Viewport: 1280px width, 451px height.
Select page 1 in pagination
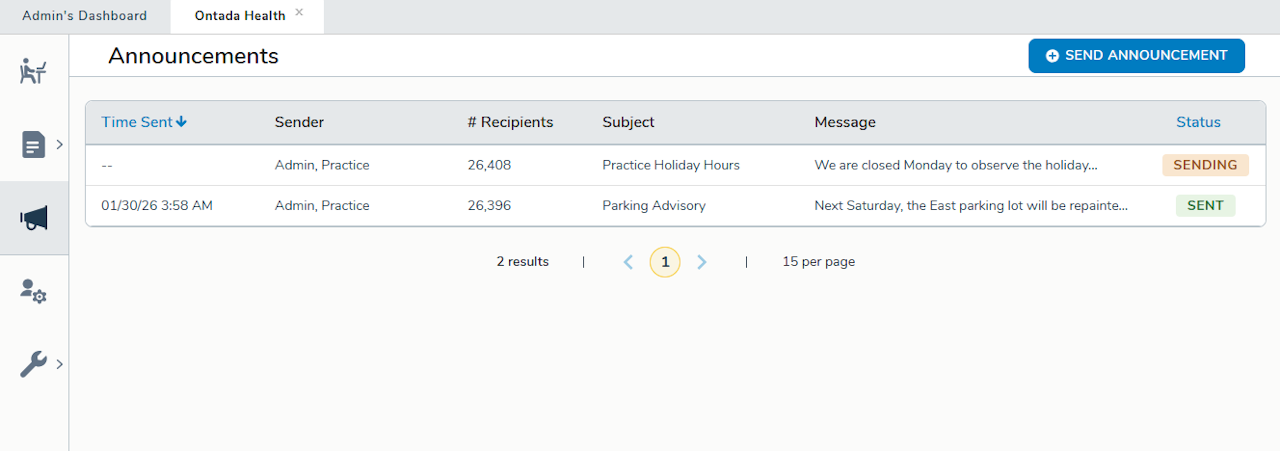click(x=665, y=262)
